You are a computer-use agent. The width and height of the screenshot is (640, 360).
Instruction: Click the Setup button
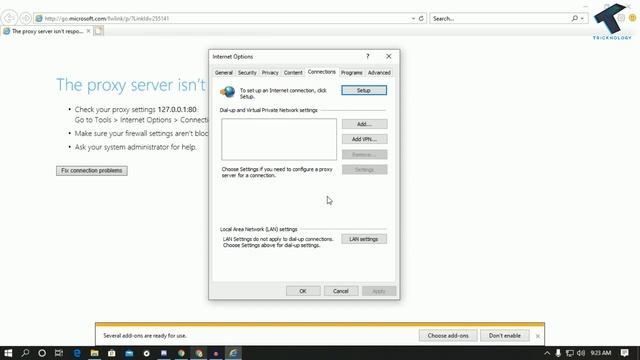[364, 90]
